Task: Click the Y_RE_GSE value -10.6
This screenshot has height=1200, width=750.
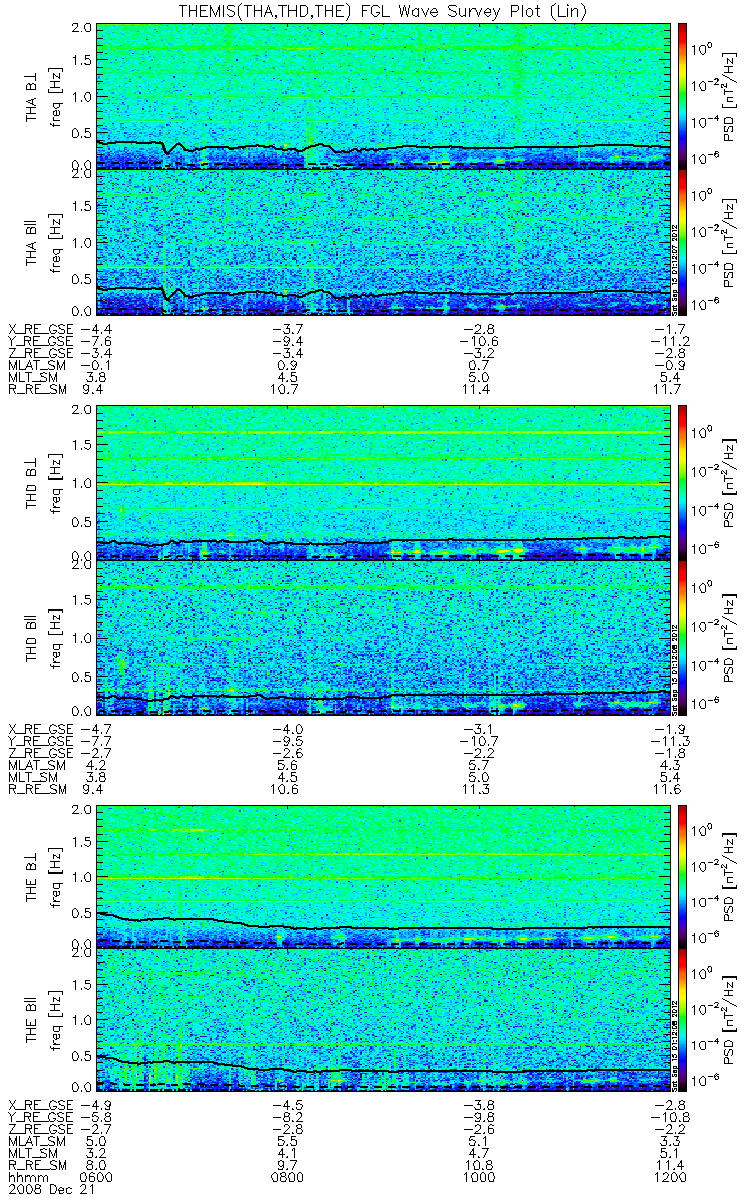Action: 479,341
